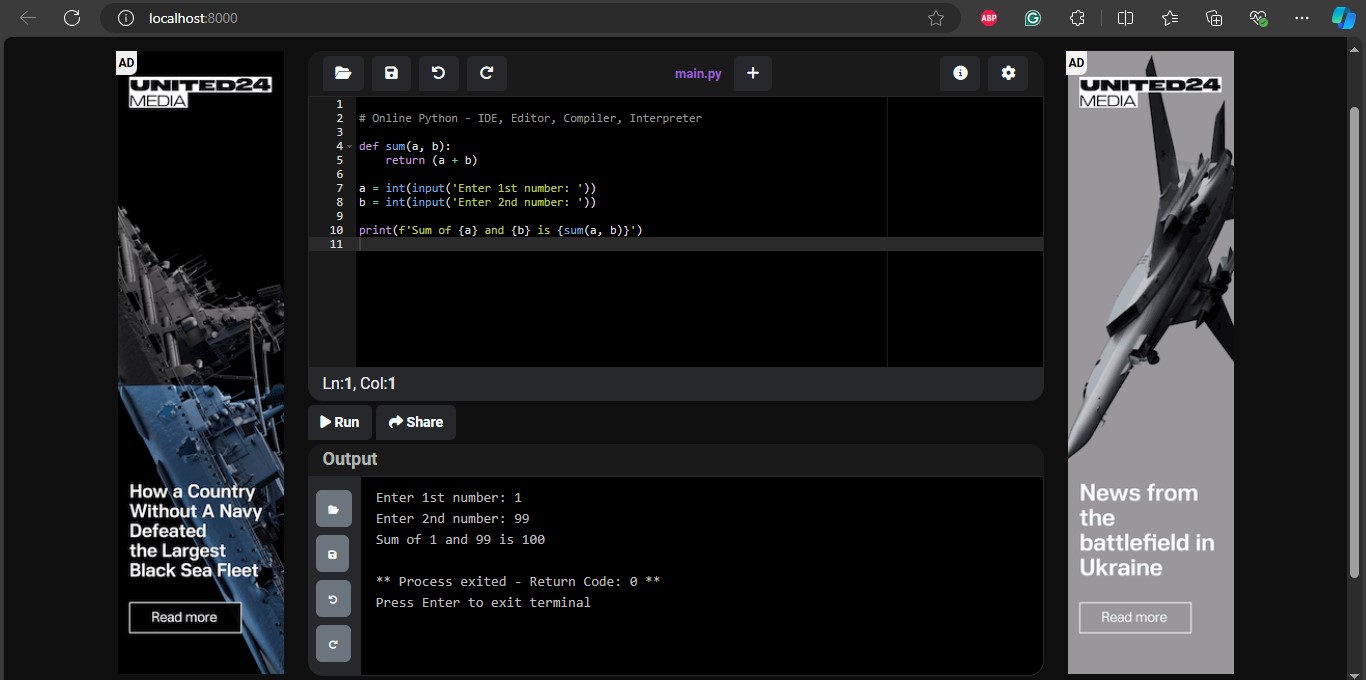Screen dimensions: 1366x680
Task: Place cursor on line 11 in editor
Action: (x=600, y=244)
